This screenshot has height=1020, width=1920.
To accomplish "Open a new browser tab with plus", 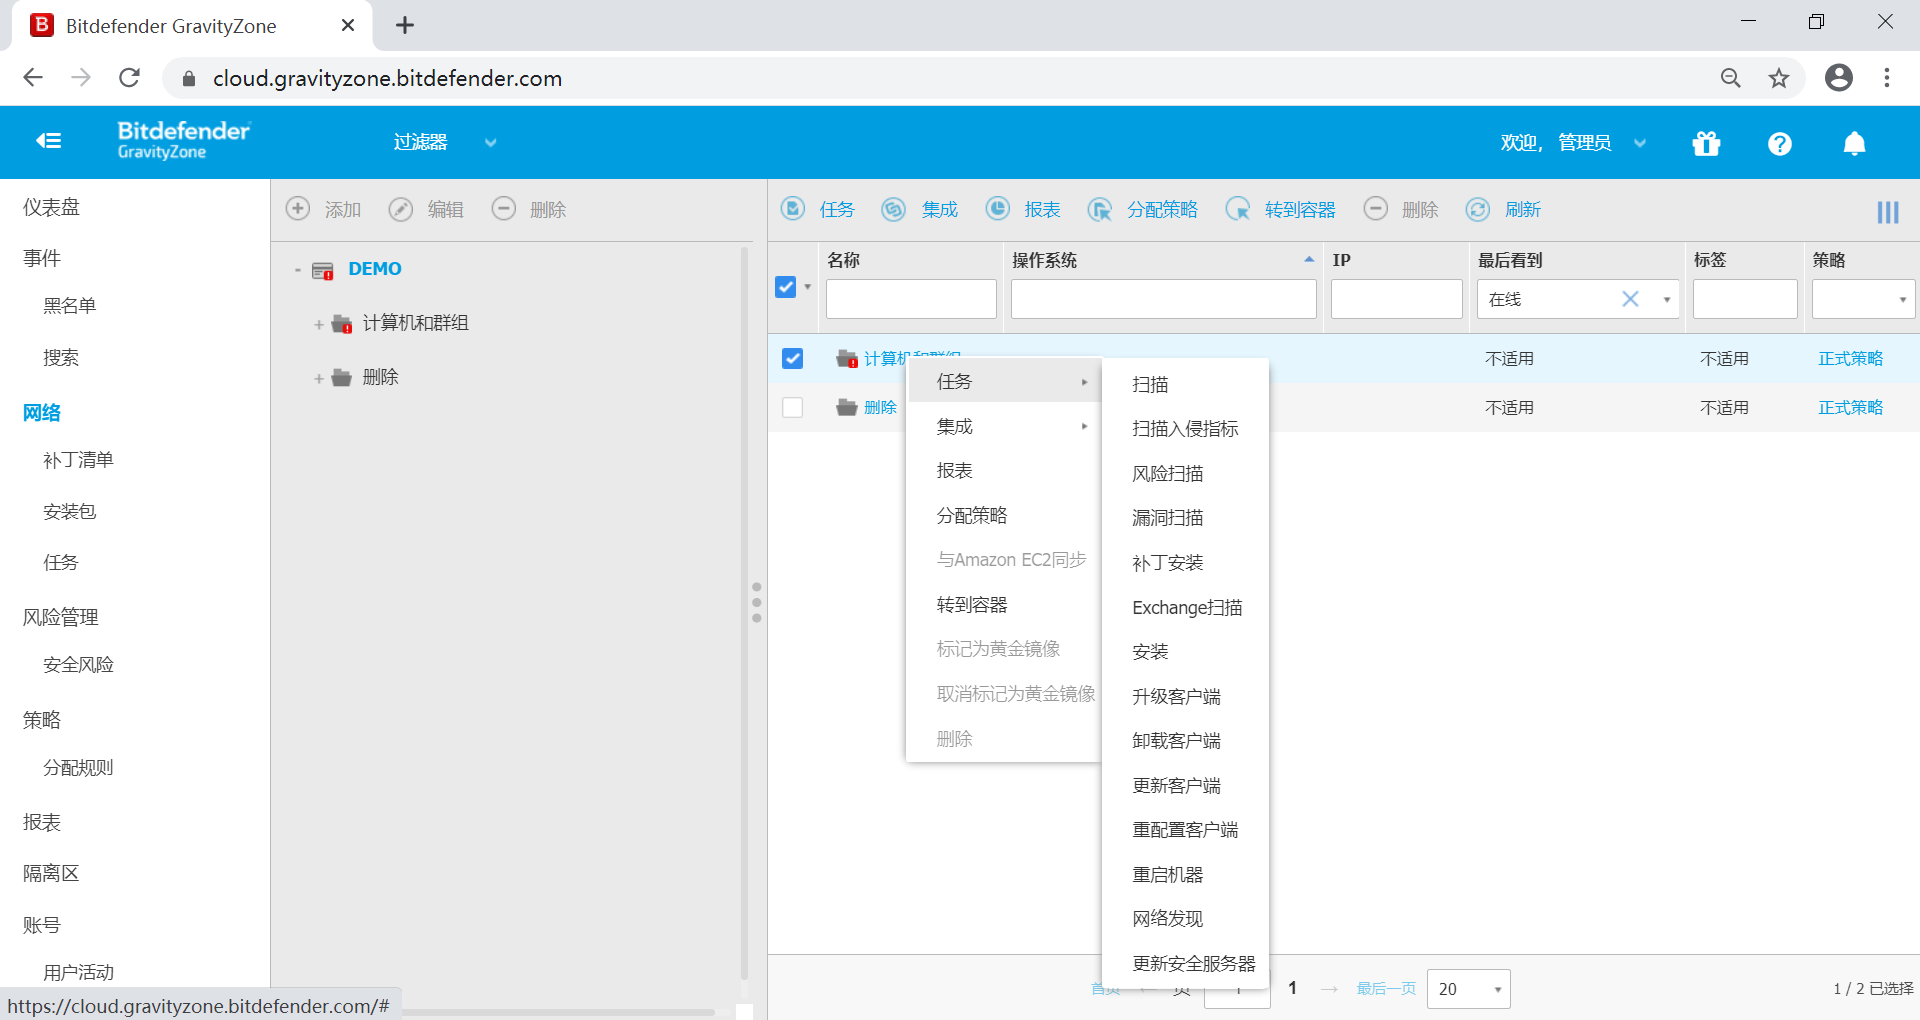I will pyautogui.click(x=405, y=26).
